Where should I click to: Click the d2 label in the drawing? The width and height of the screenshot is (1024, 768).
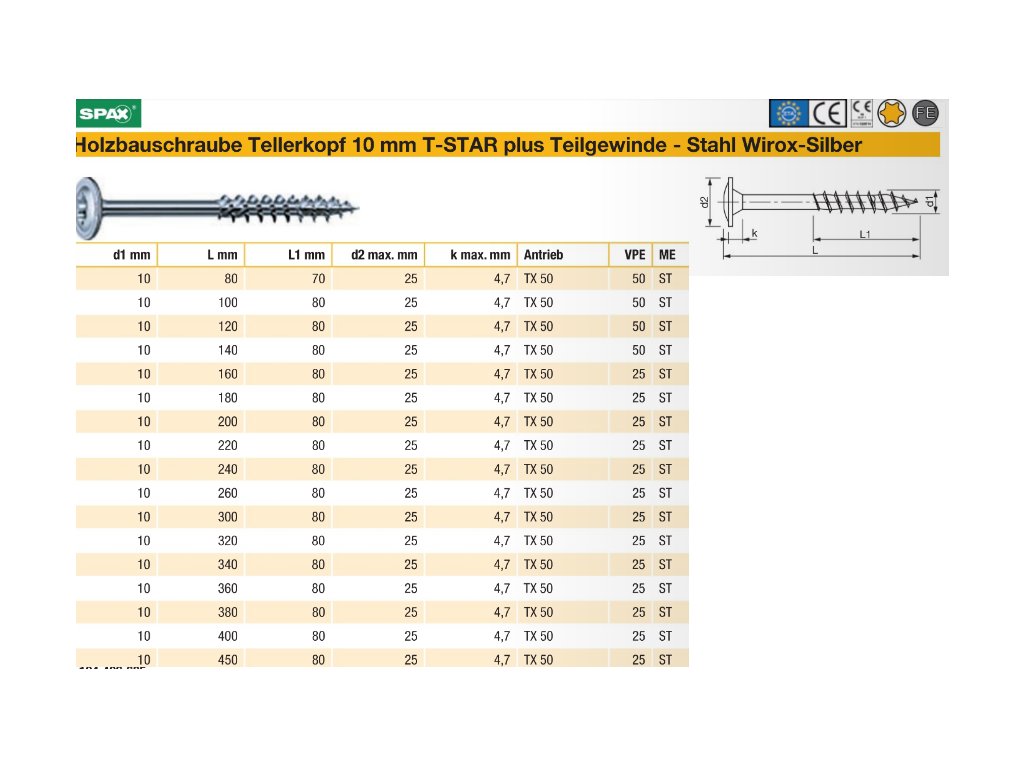[x=704, y=202]
